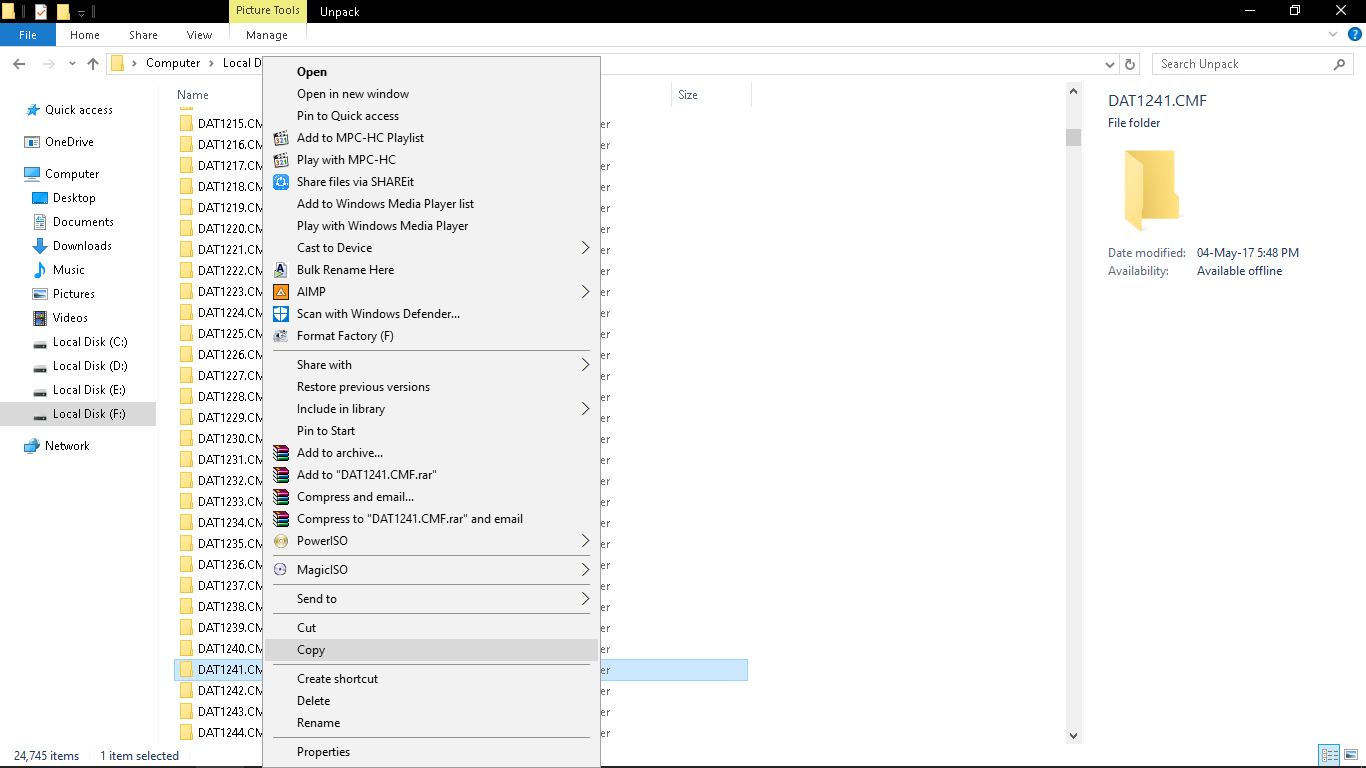Click Copy in the context menu
Screen dimensions: 1366x768
click(x=431, y=650)
